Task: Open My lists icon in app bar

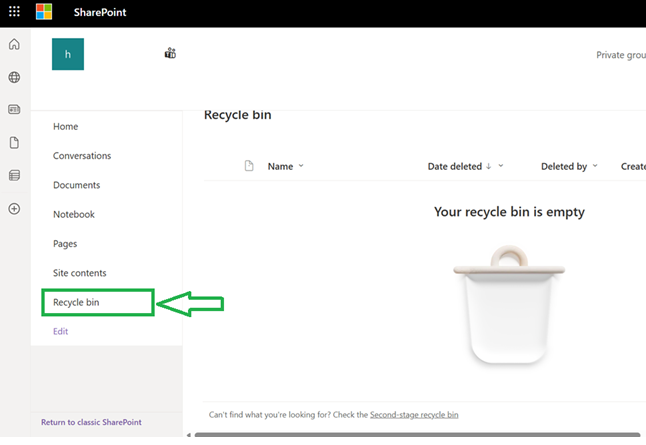Action: coord(14,176)
